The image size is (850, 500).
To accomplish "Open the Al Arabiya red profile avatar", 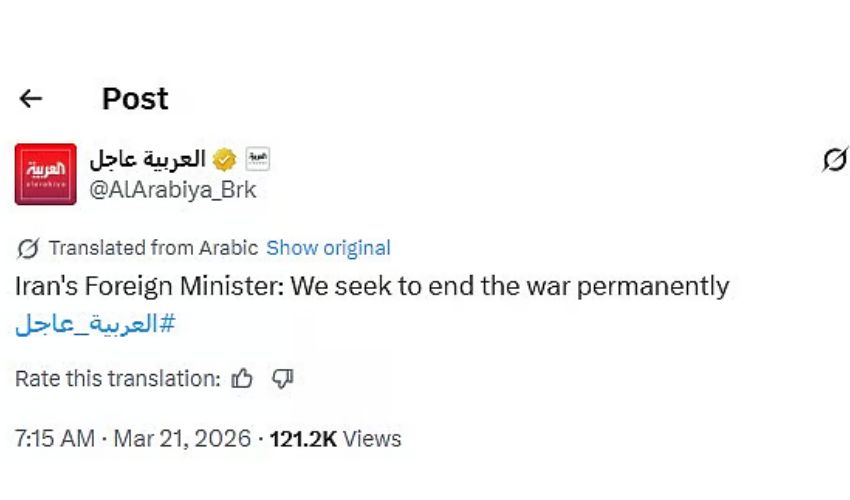I will pyautogui.click(x=45, y=173).
